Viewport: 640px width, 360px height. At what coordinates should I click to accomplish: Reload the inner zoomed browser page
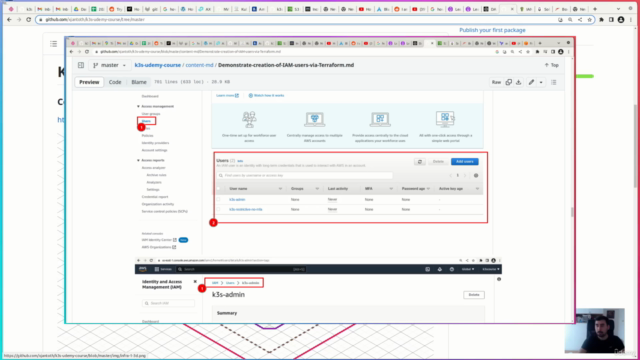click(x=87, y=52)
